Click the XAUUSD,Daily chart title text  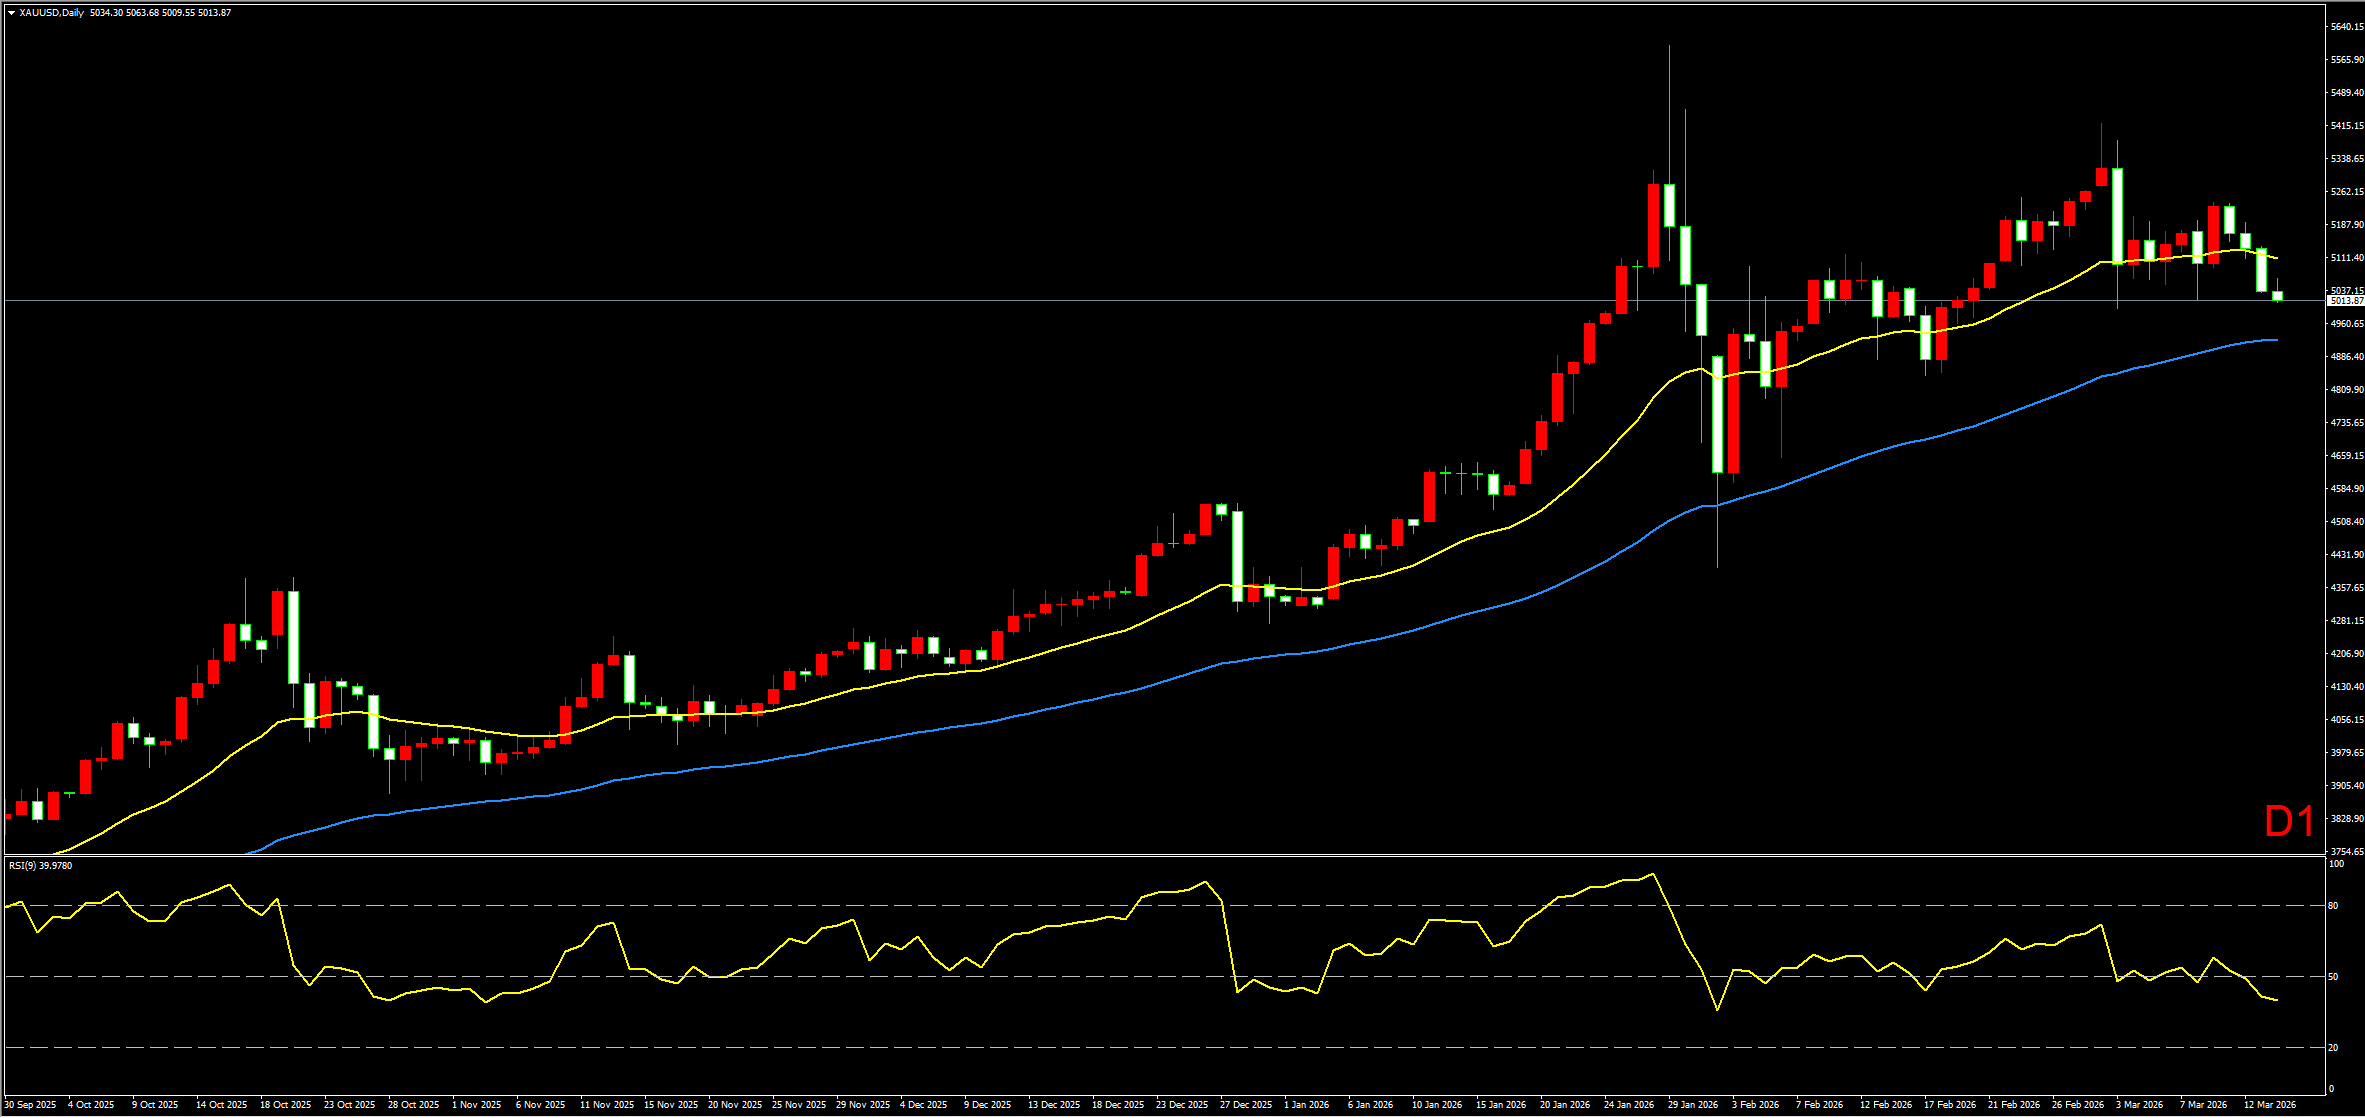coord(52,13)
